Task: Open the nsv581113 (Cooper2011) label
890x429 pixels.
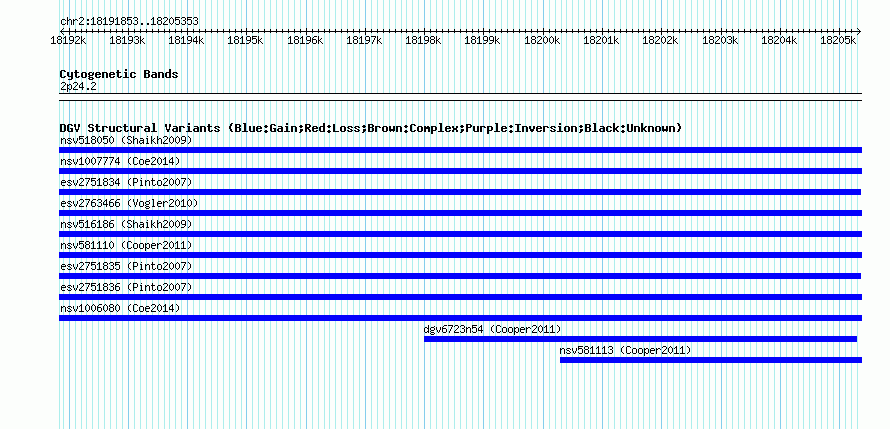Action: (625, 350)
